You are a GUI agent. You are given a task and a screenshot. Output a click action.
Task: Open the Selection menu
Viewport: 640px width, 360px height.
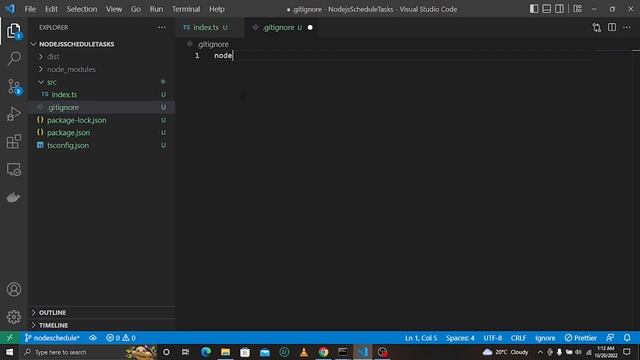82,9
